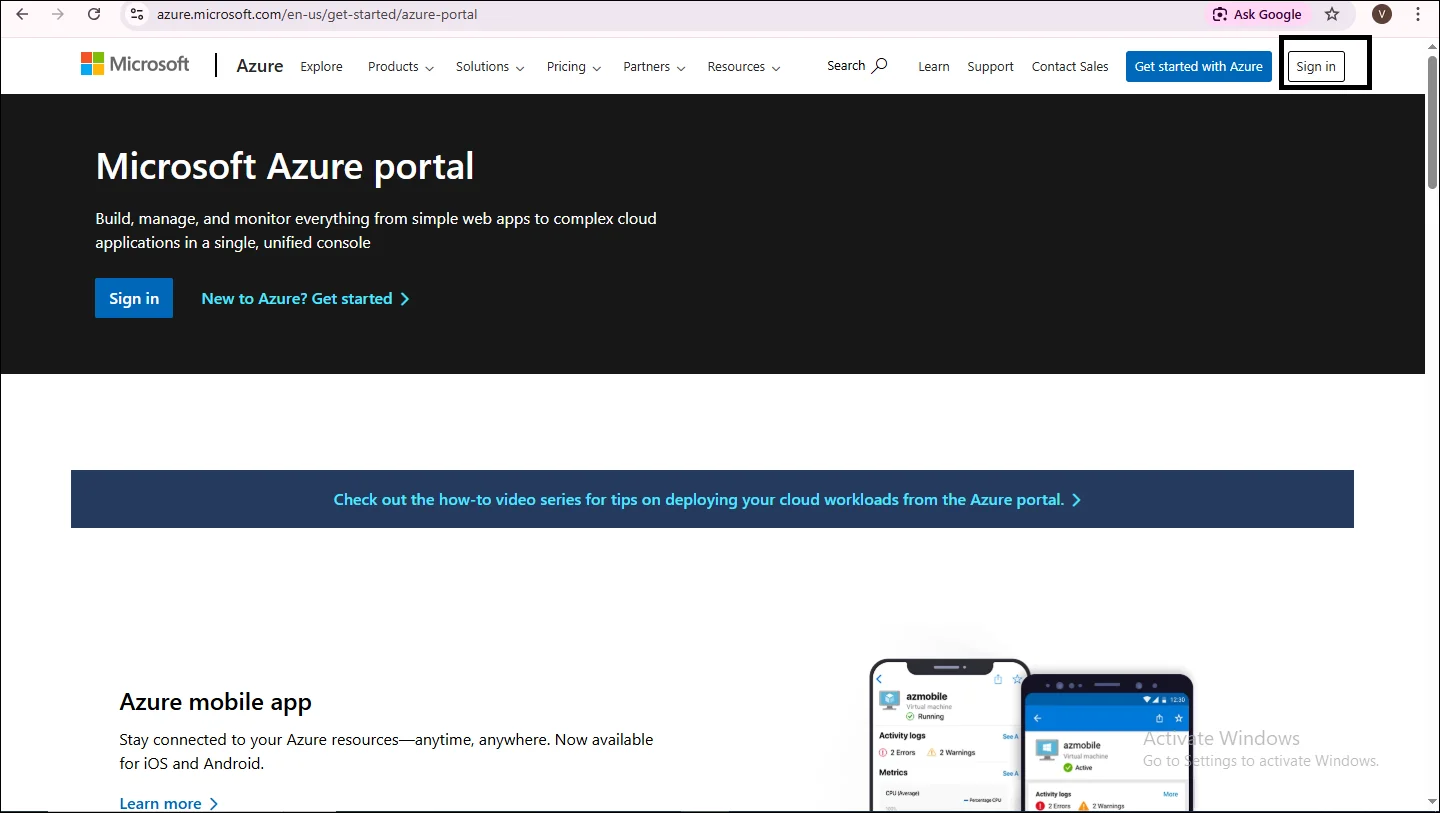Click the Azure mobile app heading
The height and width of the screenshot is (813, 1440).
pos(215,702)
